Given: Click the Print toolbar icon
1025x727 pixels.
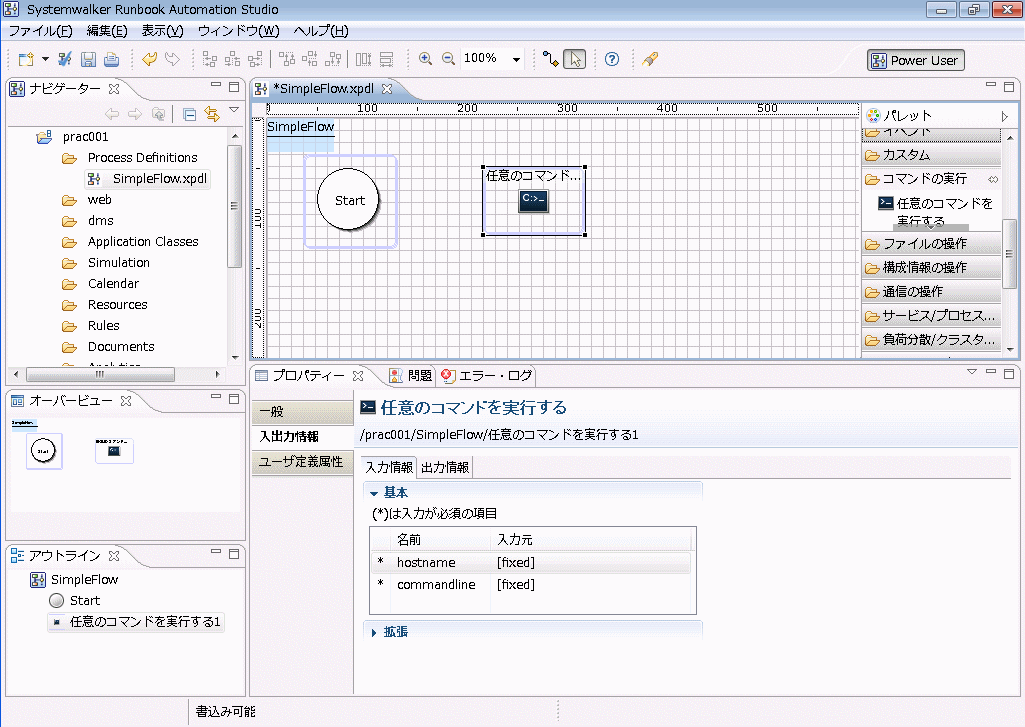Looking at the screenshot, I should coord(112,59).
